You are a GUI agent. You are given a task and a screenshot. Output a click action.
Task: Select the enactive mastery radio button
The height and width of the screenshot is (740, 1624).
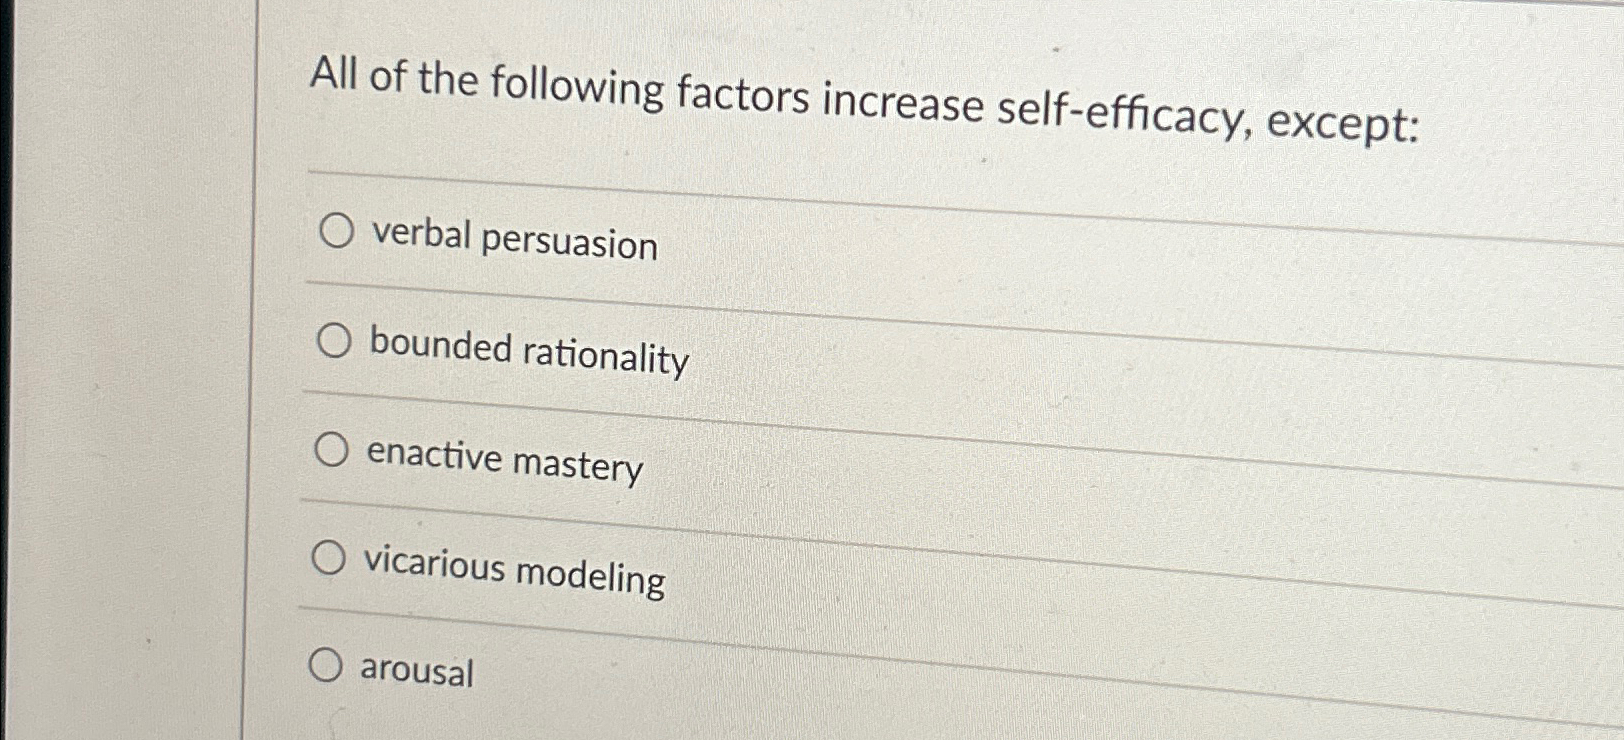pos(333,448)
